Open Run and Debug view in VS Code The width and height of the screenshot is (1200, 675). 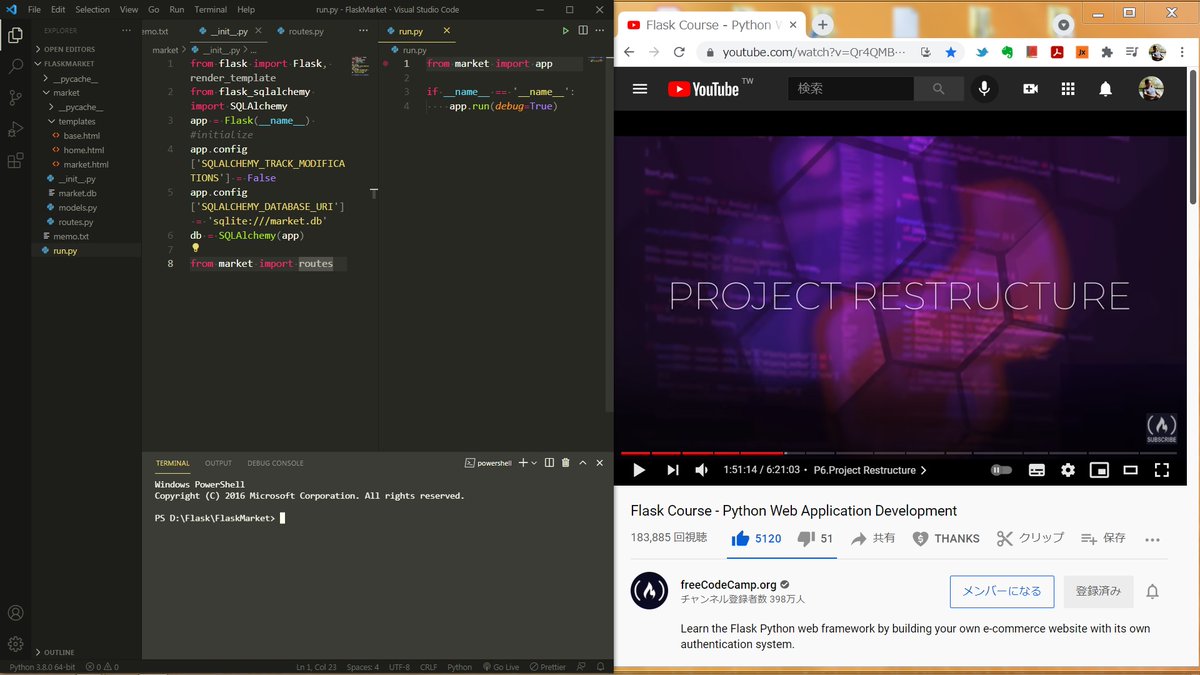point(15,129)
